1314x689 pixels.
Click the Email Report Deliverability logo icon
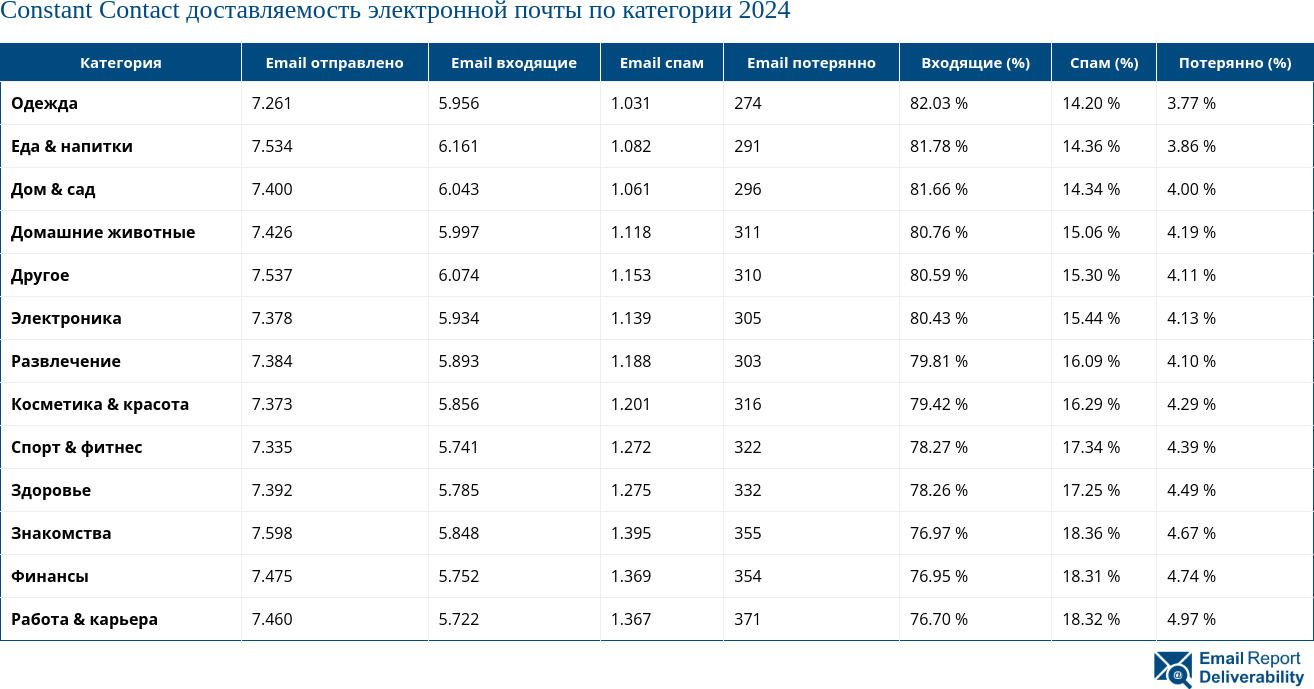pyautogui.click(x=1173, y=668)
